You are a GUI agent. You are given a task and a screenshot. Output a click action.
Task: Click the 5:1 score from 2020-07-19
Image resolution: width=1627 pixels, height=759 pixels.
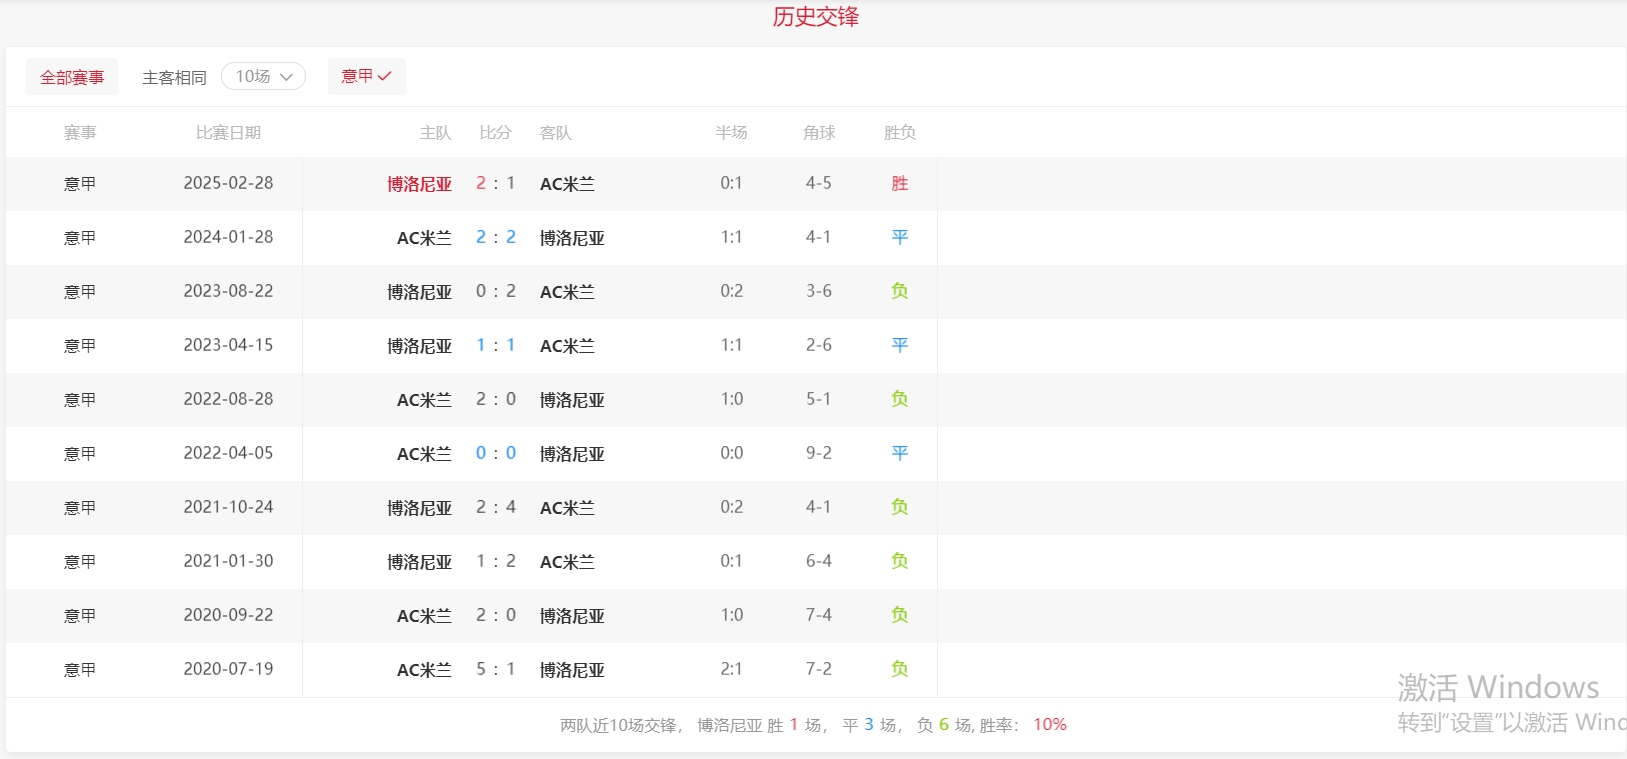point(496,669)
